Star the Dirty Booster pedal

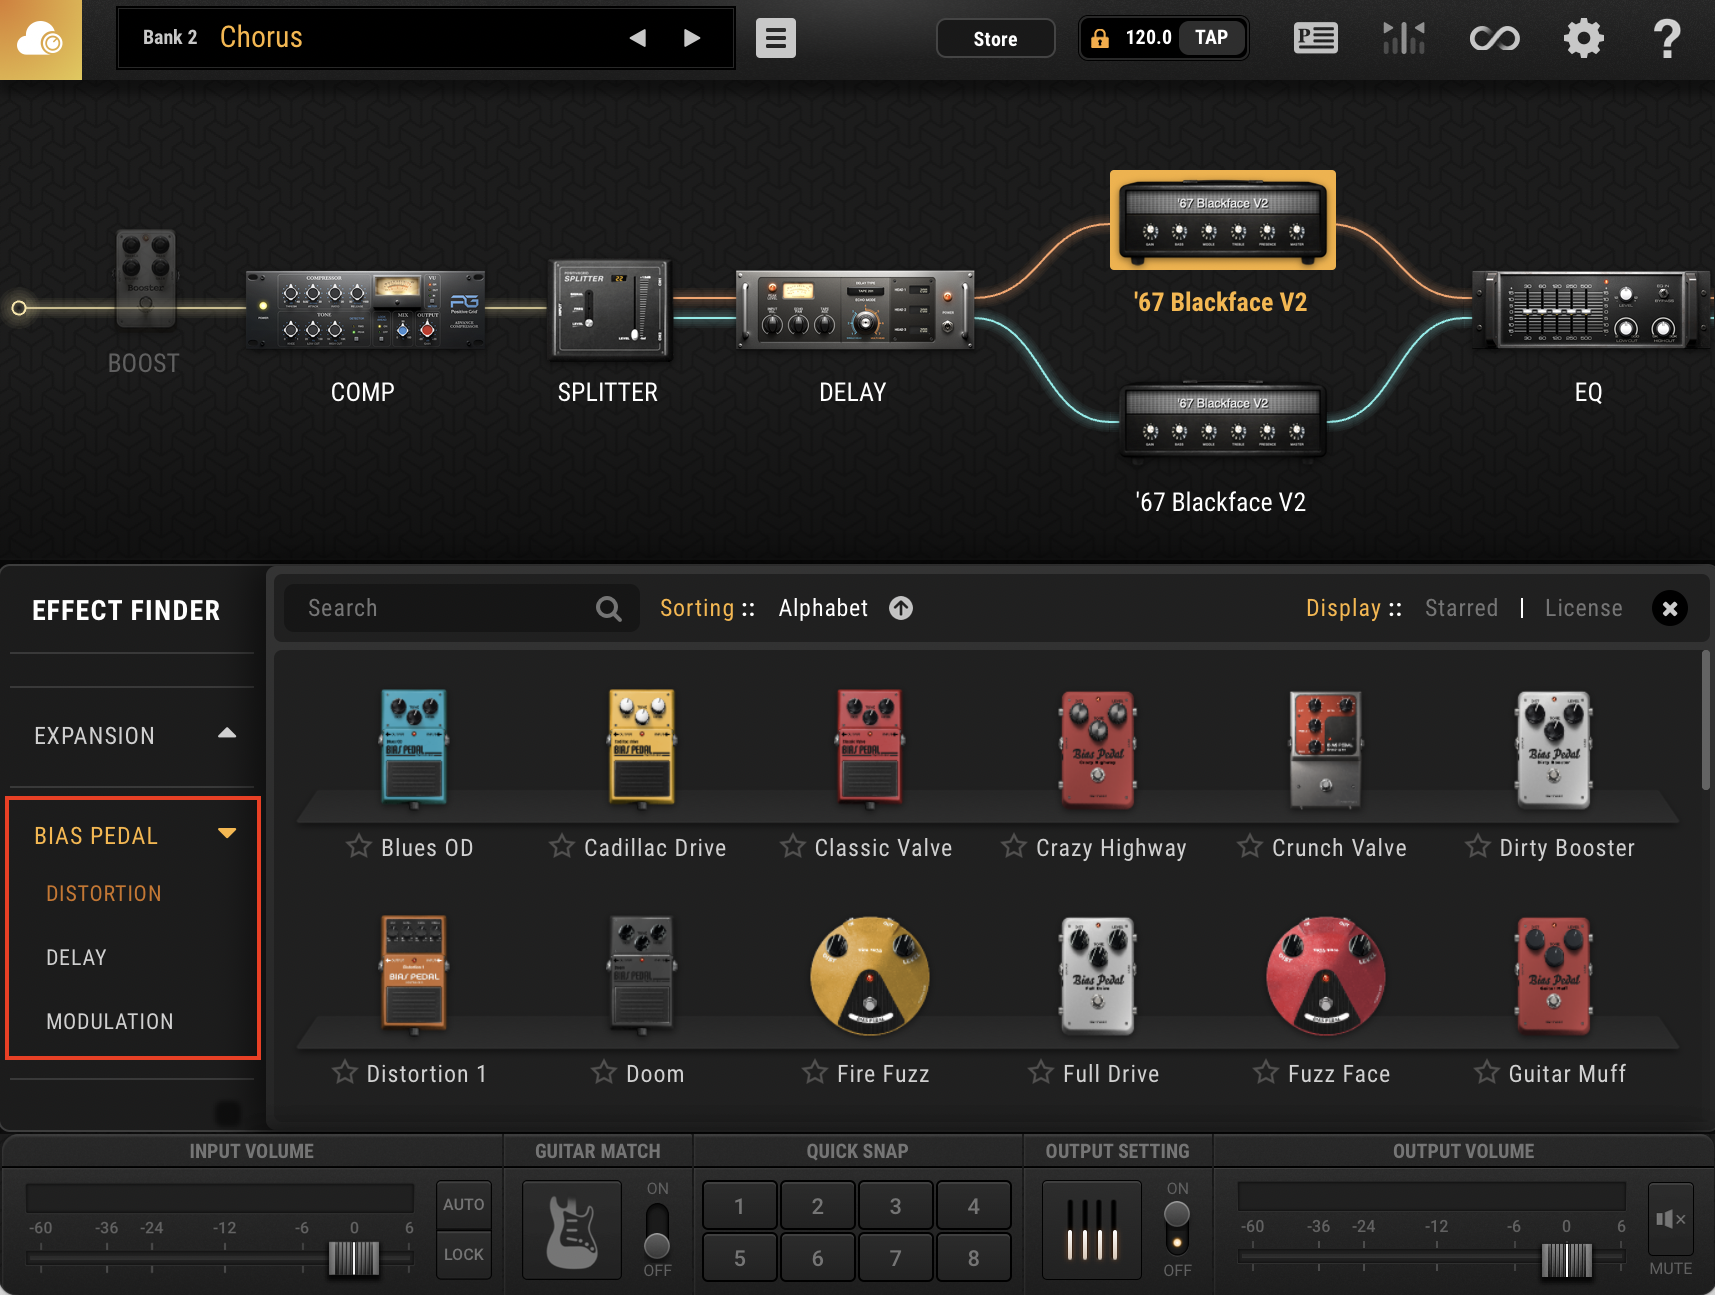[1477, 847]
